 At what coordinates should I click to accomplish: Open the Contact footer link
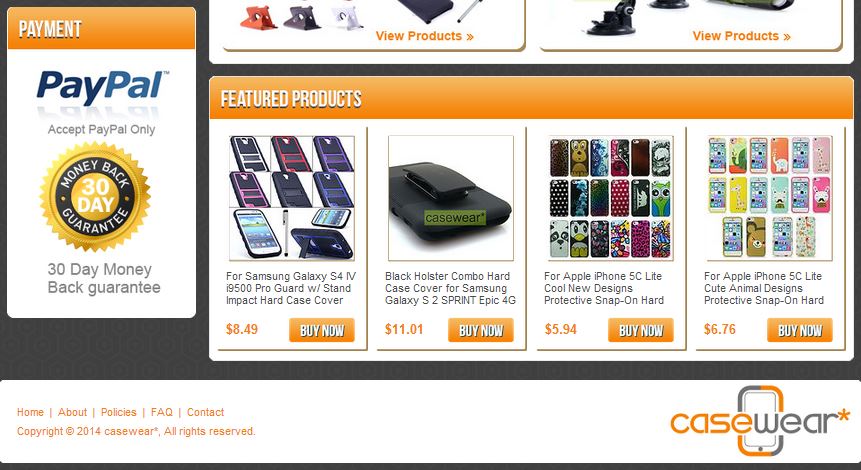point(205,412)
